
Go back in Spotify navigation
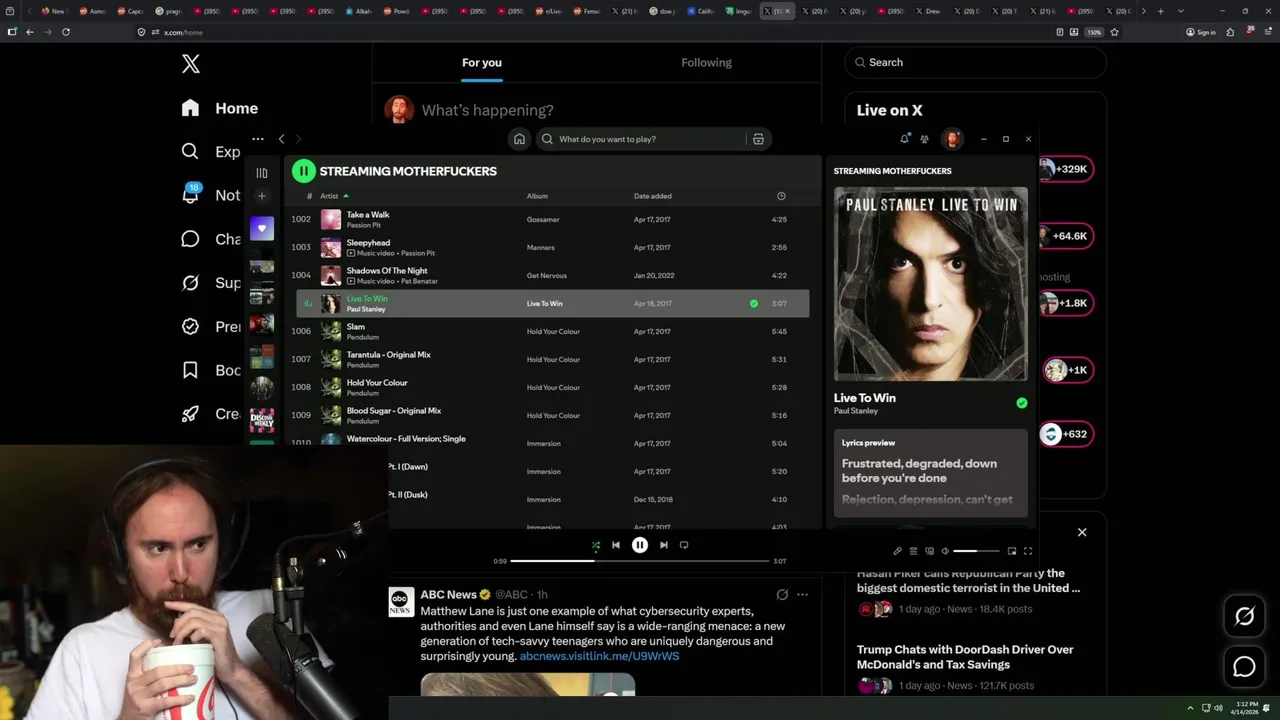pos(281,139)
